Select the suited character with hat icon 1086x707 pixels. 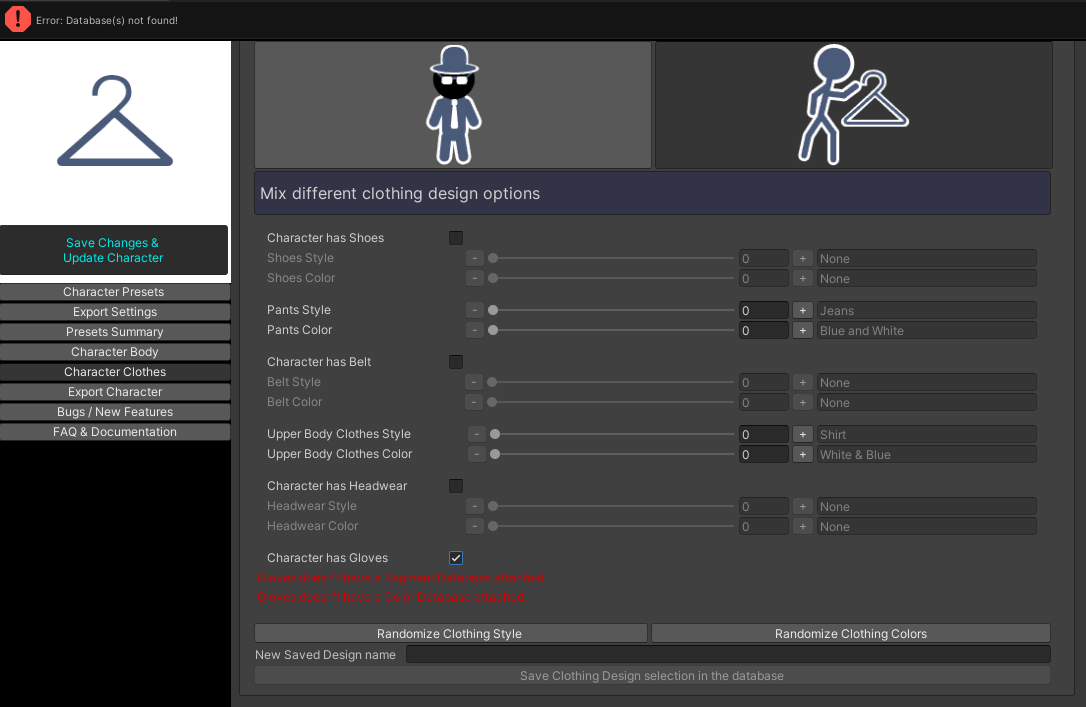coord(453,105)
